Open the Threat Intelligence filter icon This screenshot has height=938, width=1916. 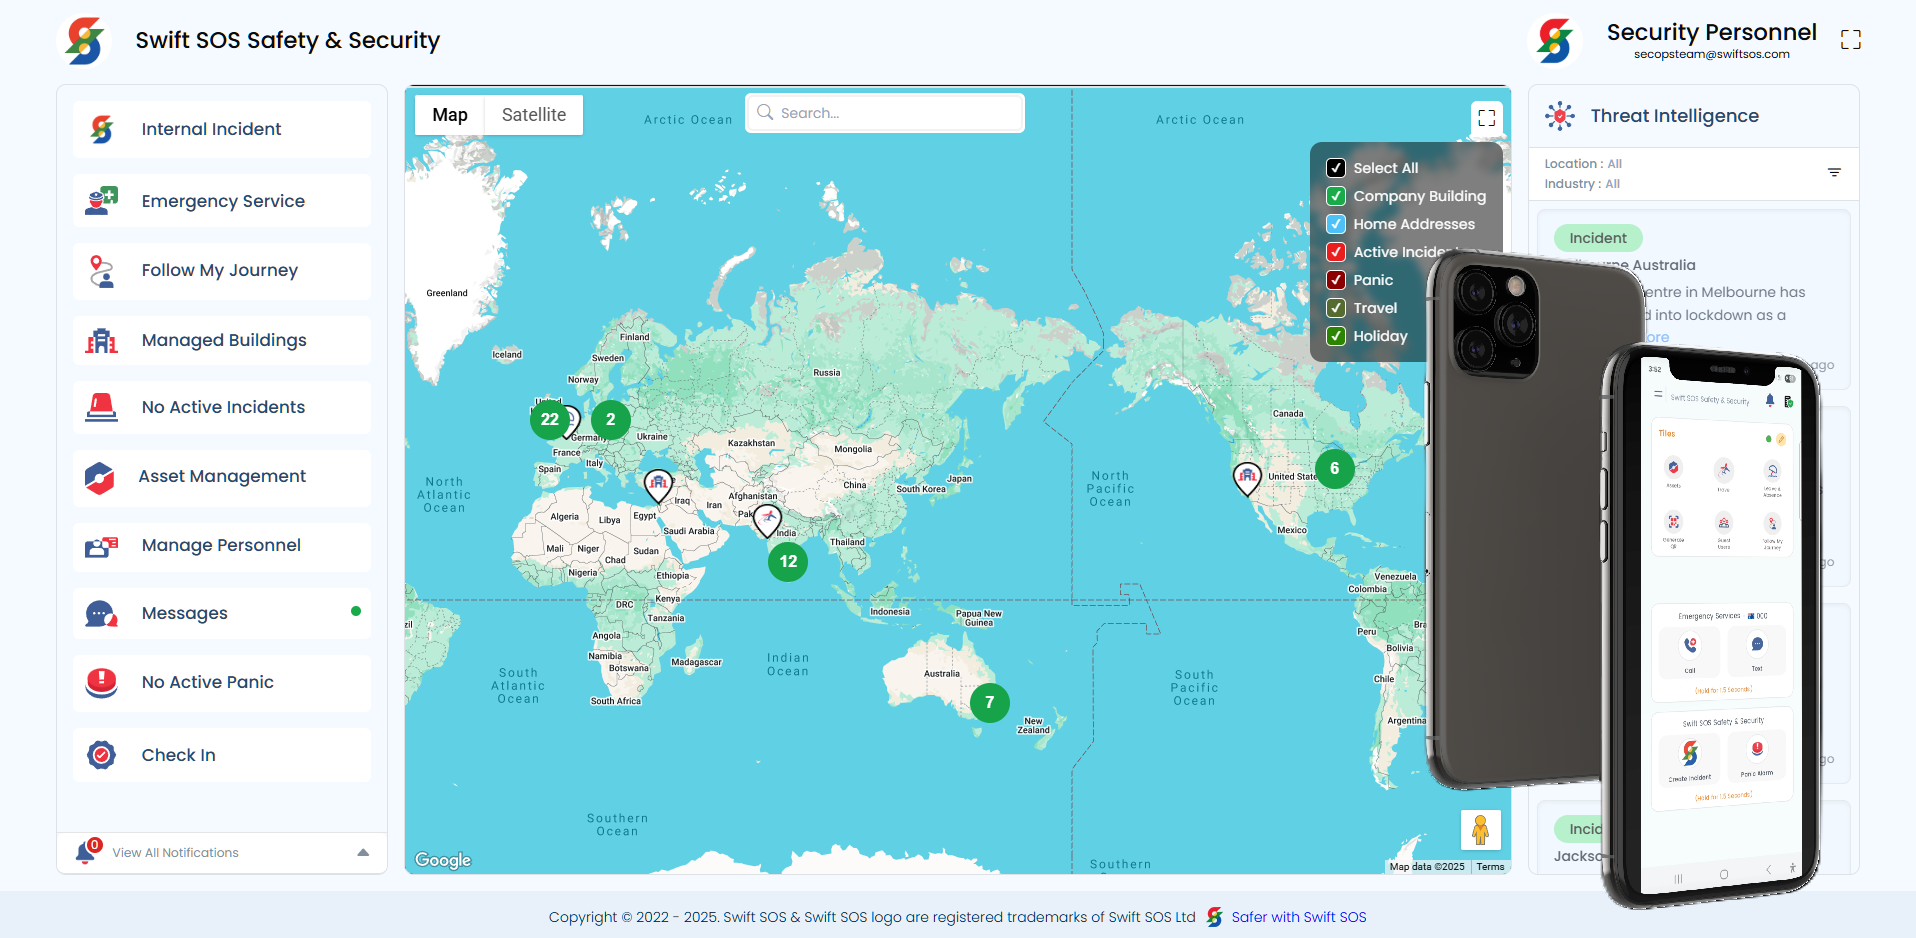click(1834, 173)
